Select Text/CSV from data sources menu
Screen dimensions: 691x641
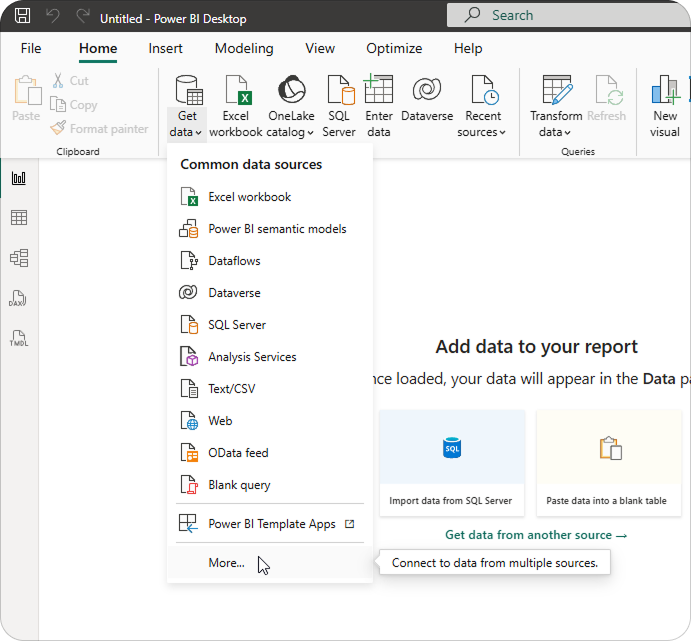click(x=231, y=389)
